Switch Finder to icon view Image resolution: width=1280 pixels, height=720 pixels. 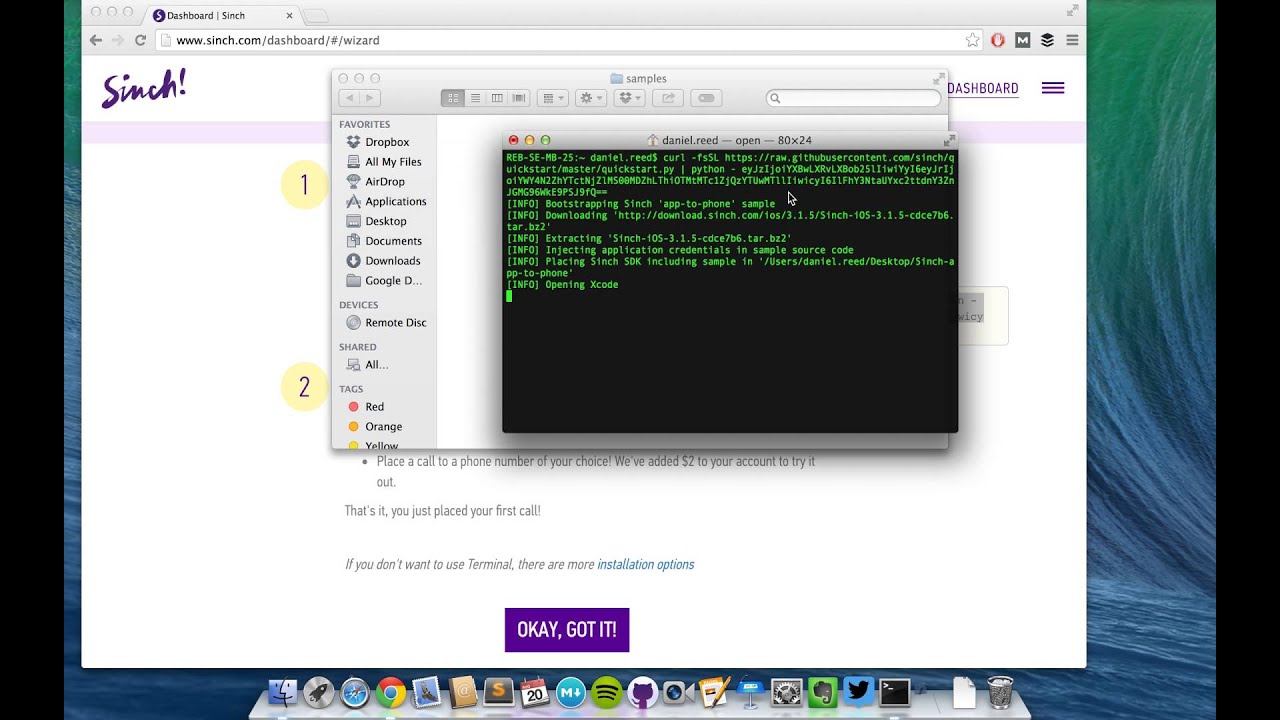coord(453,98)
